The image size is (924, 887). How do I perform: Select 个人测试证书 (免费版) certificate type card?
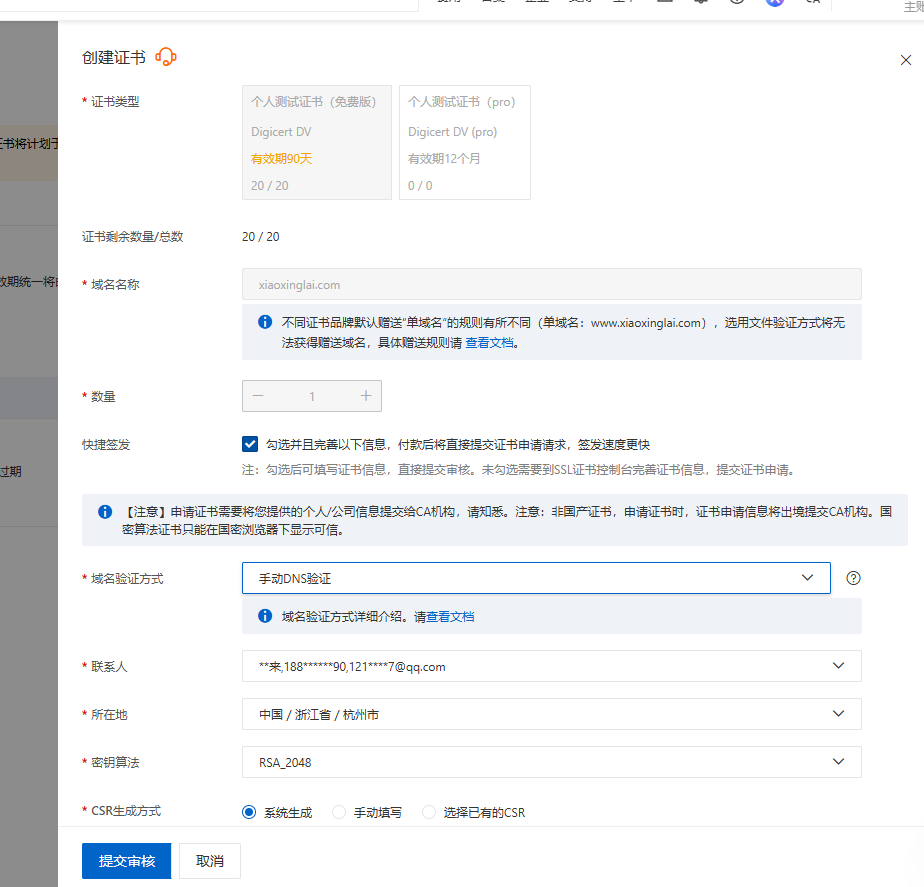pyautogui.click(x=316, y=142)
